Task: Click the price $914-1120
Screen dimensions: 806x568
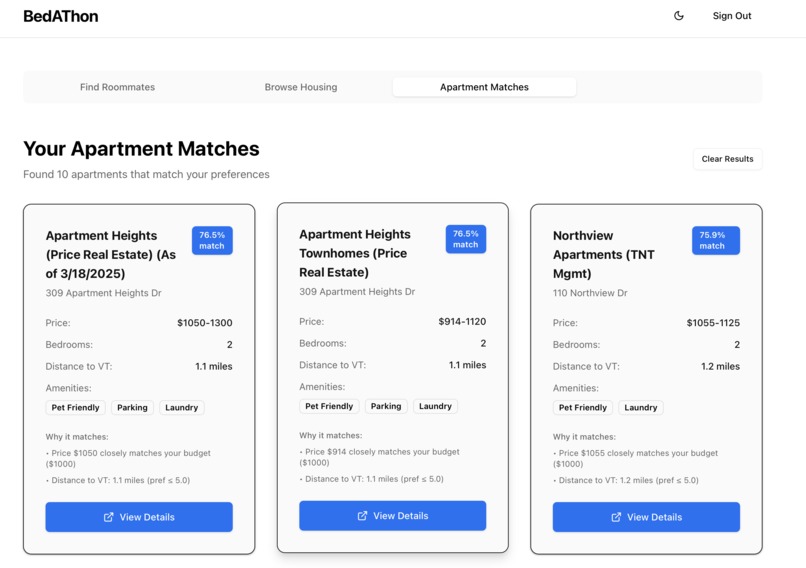Action: tap(462, 322)
